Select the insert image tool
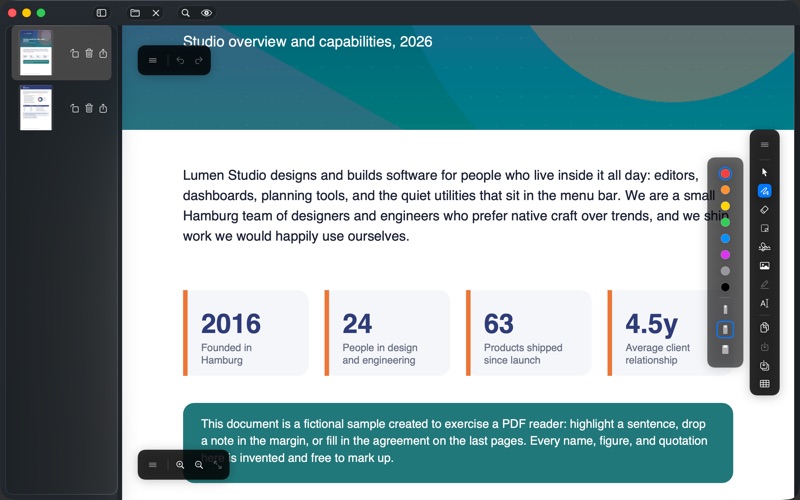This screenshot has height=500, width=800. (x=764, y=266)
